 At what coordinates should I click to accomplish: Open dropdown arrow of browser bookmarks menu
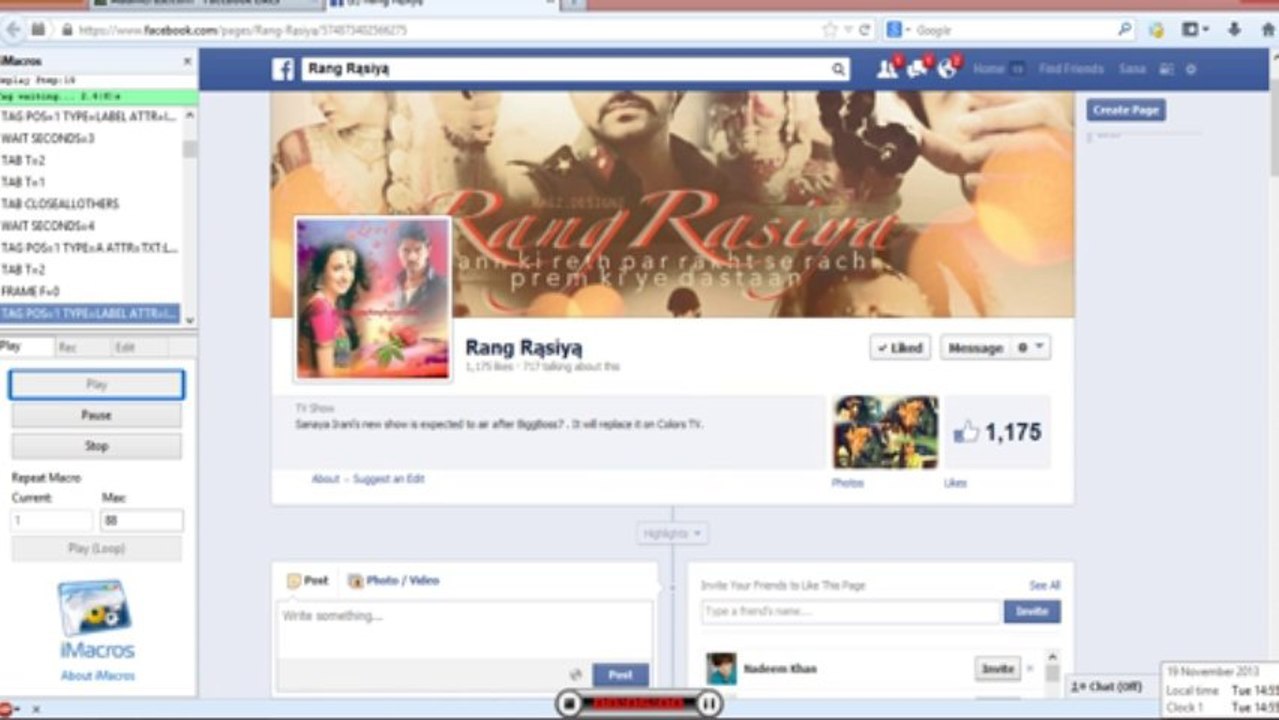point(1206,30)
